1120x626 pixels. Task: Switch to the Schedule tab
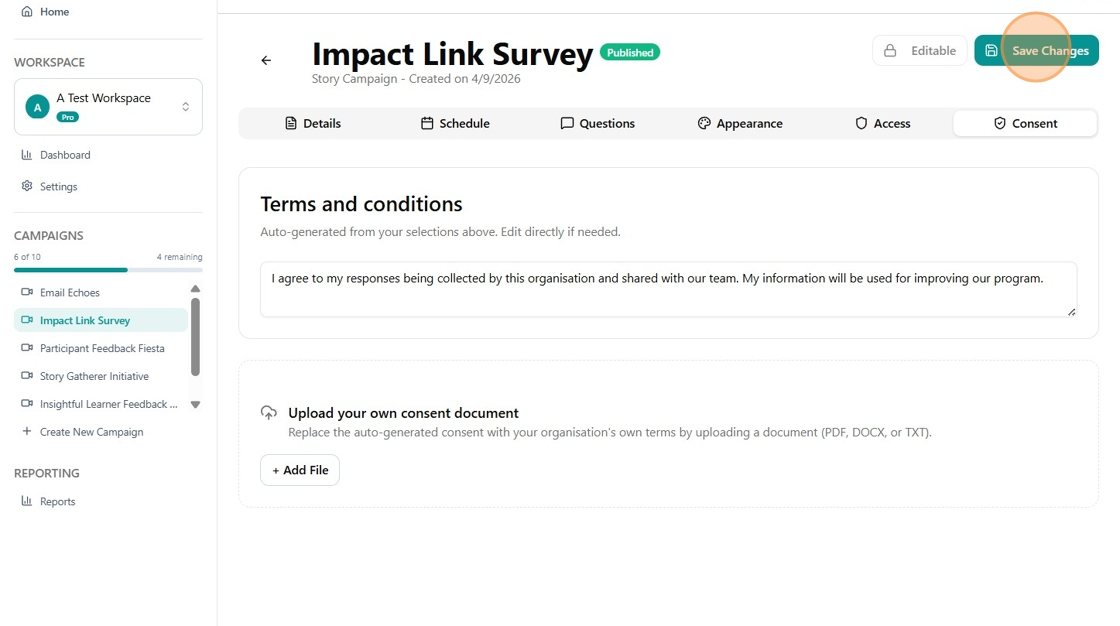pyautogui.click(x=455, y=123)
